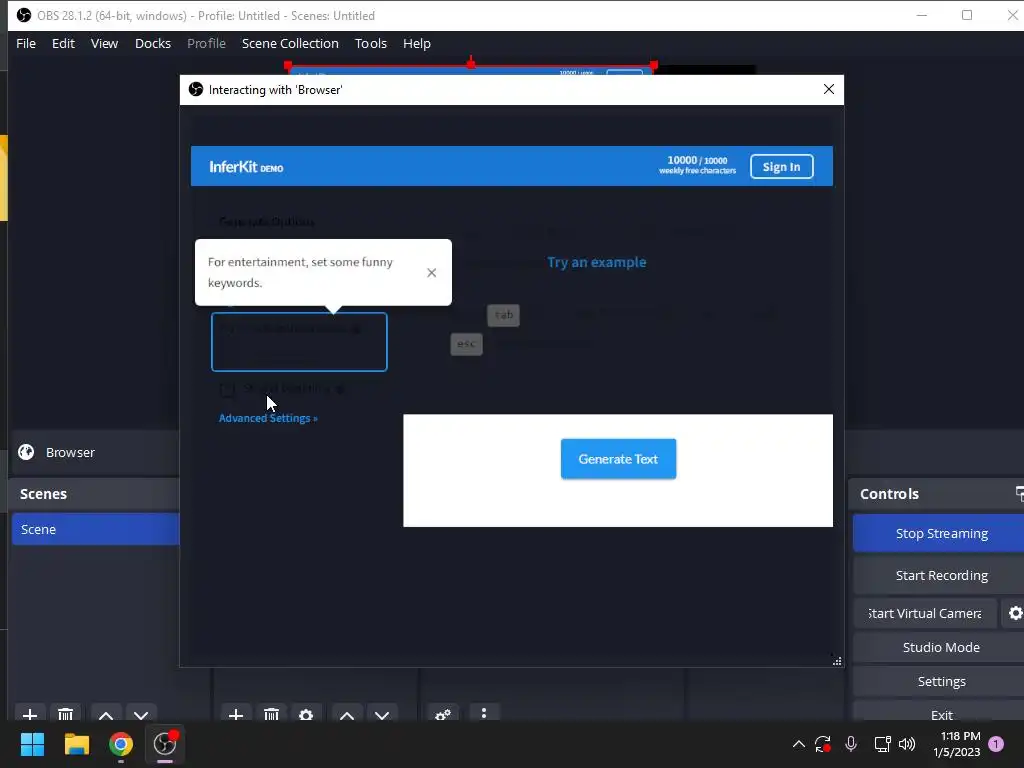Open the Docks menu
This screenshot has width=1024, height=768.
pyautogui.click(x=153, y=43)
